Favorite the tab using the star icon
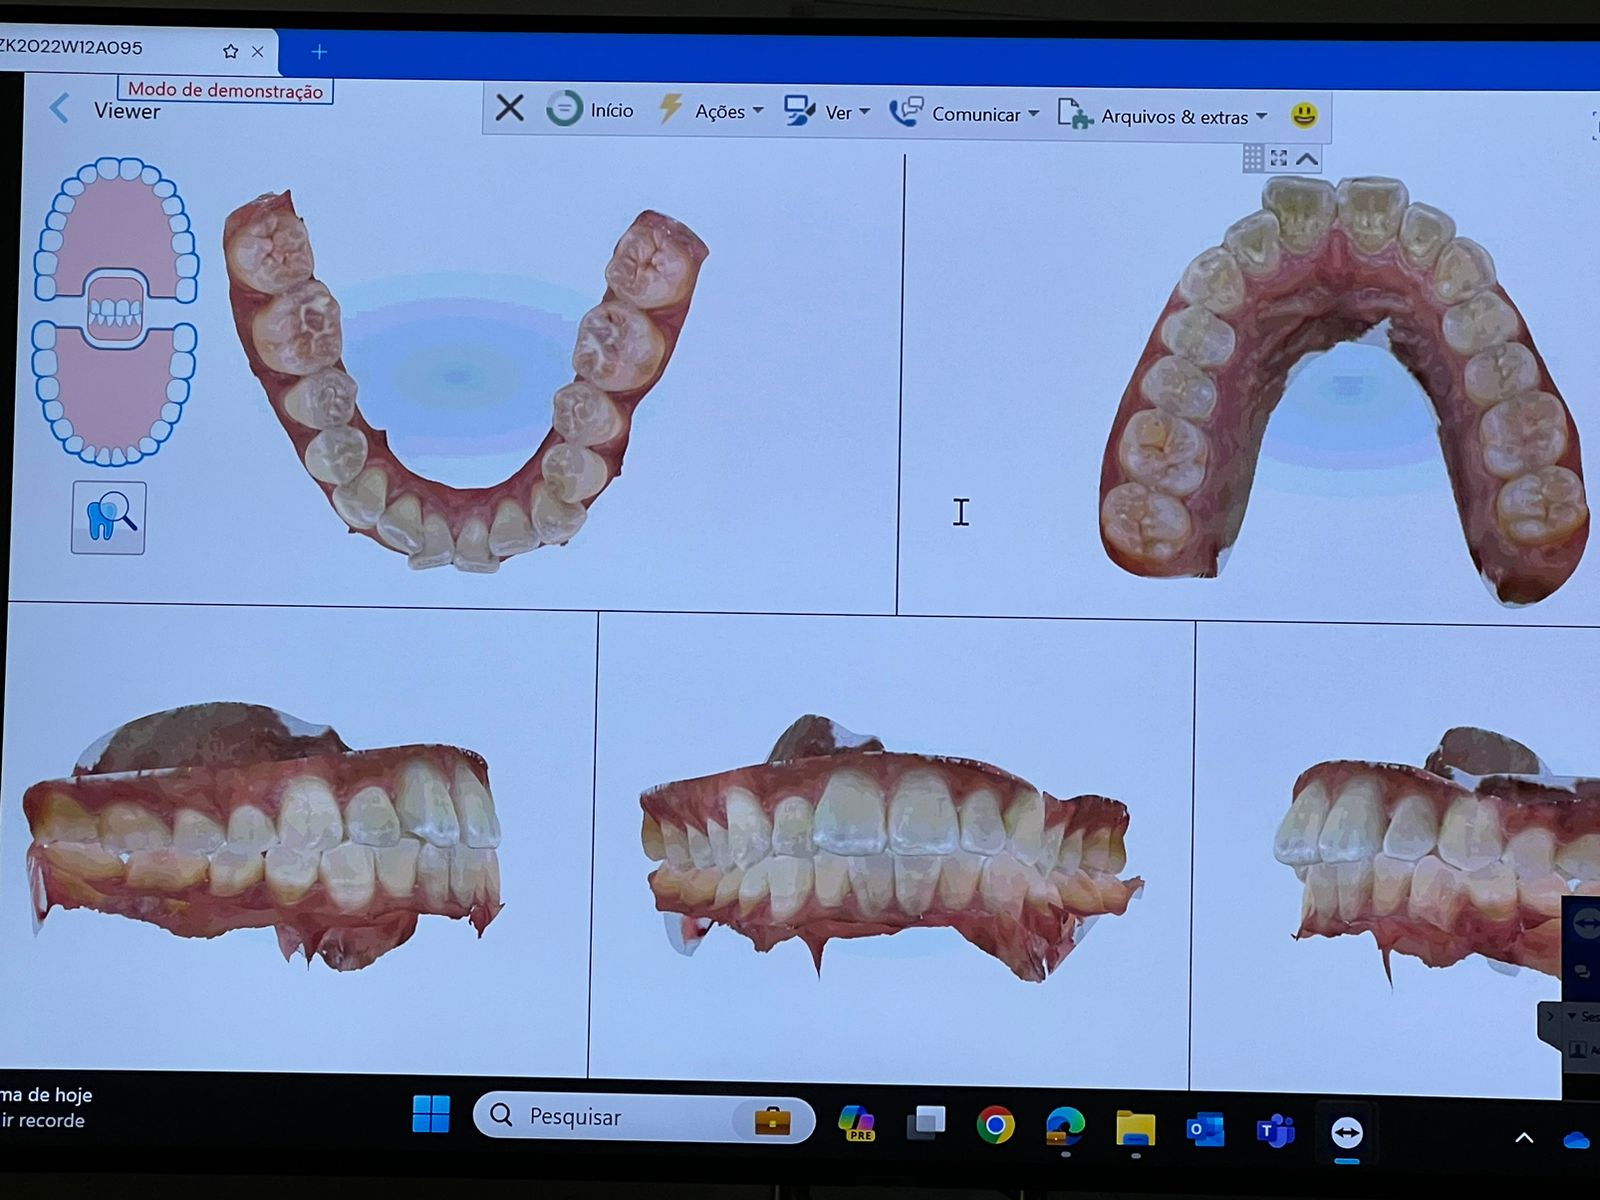The image size is (1600, 1200). pos(230,51)
